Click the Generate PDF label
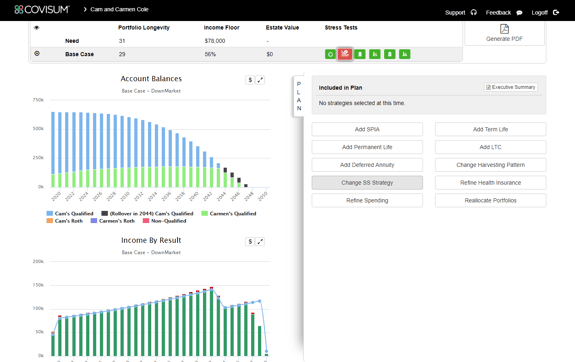Screen dimensions: 575x362 [x=504, y=39]
